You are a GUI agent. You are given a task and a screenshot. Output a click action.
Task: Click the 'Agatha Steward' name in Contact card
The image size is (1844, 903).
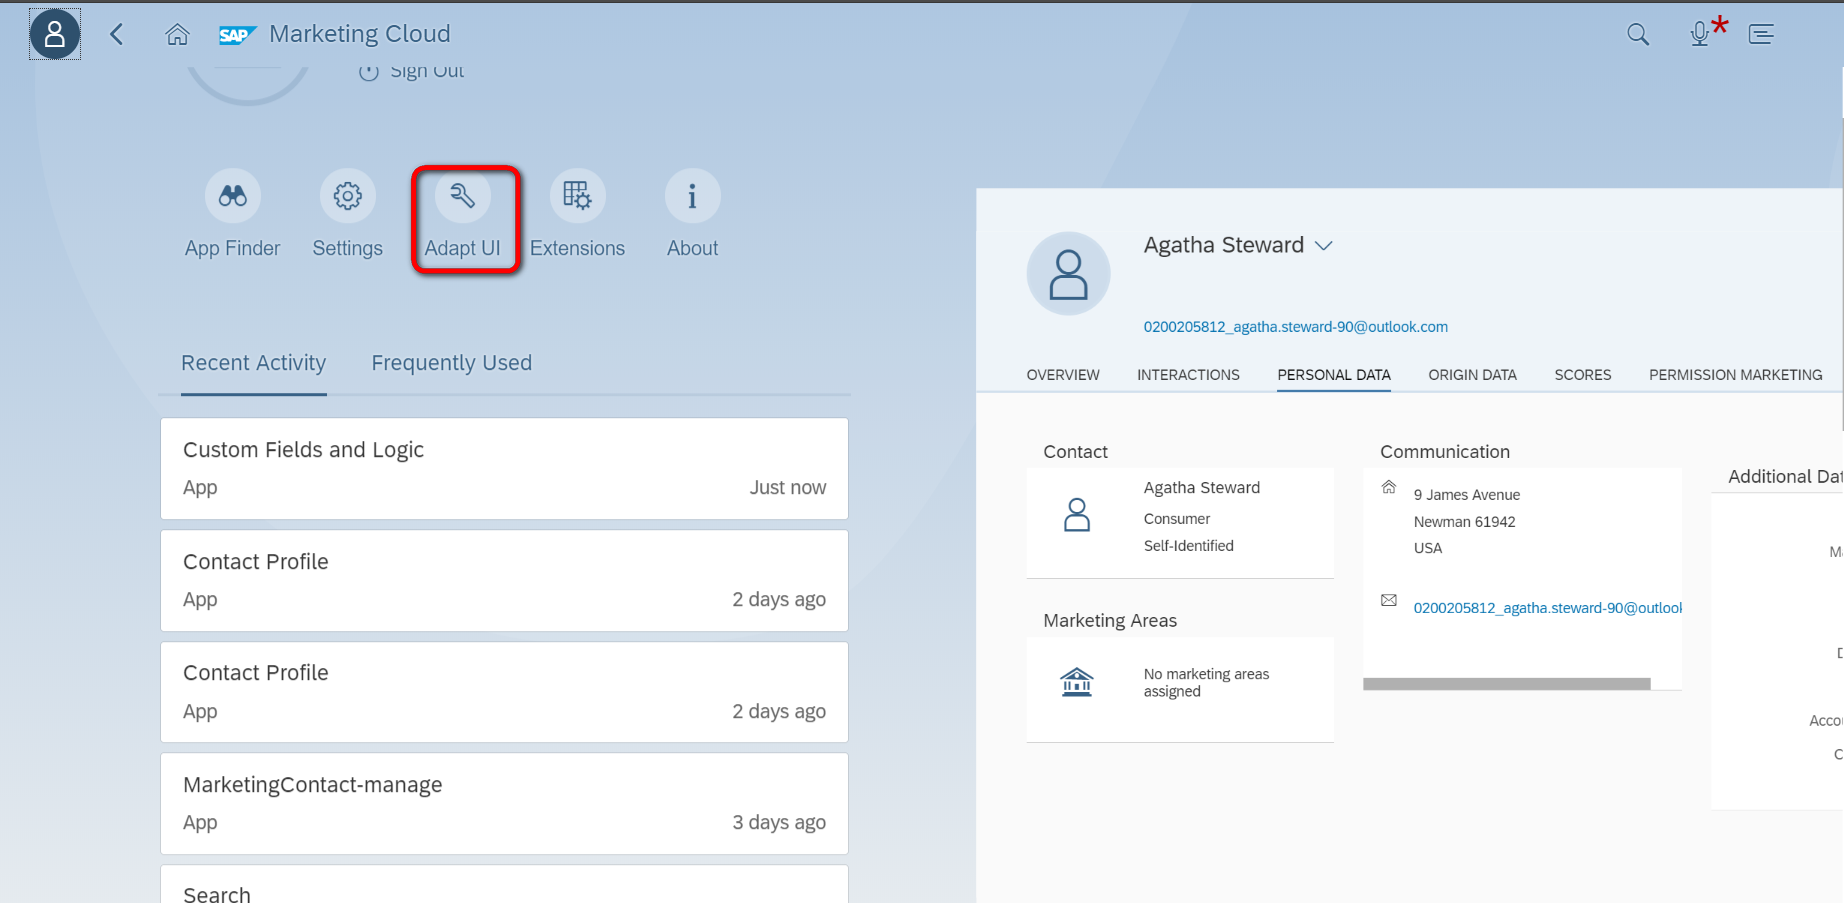1202,488
